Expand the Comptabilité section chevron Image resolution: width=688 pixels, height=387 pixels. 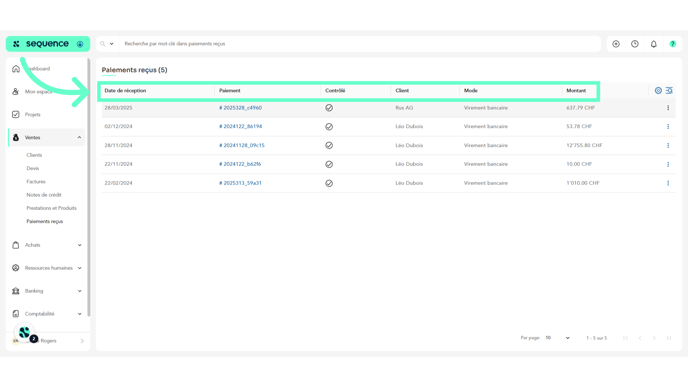point(79,314)
